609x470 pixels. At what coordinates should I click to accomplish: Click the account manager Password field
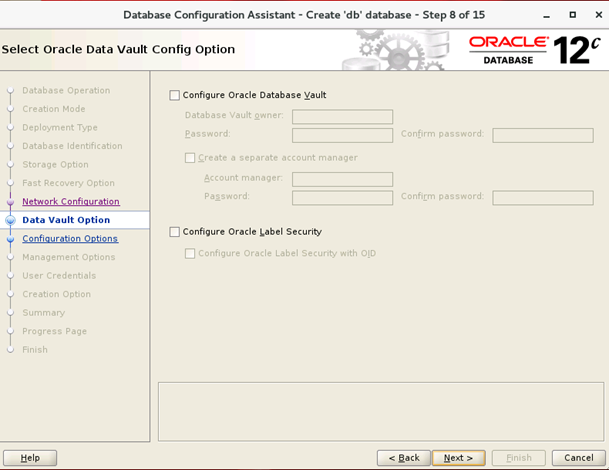[342, 198]
